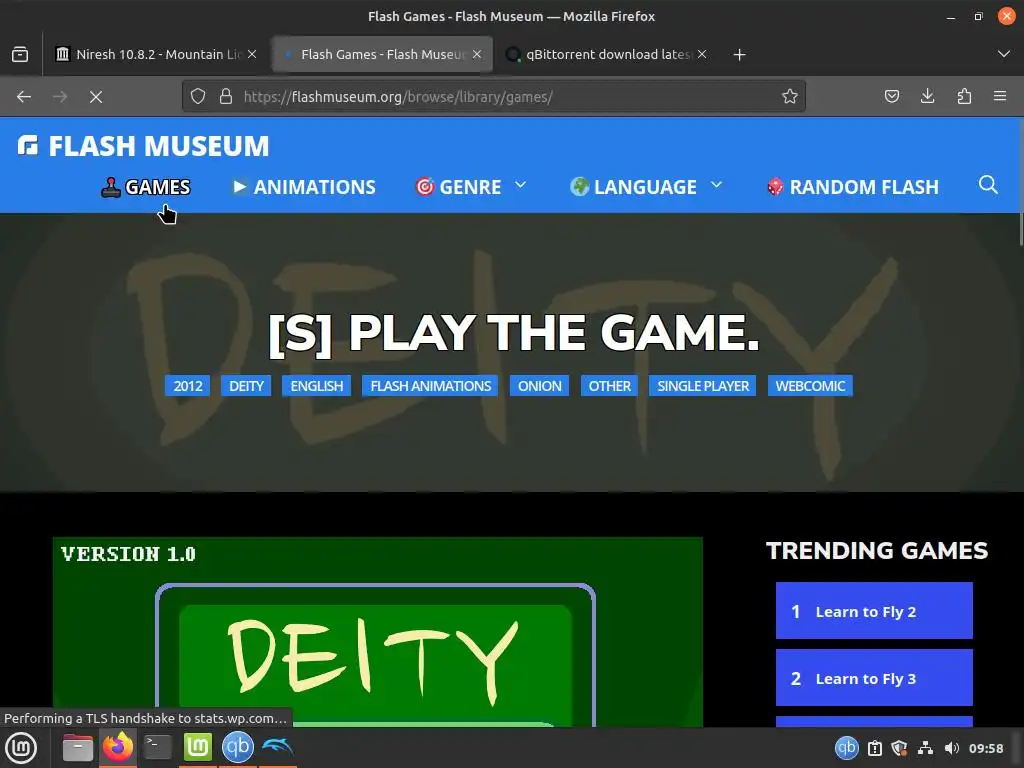Switch to the Niresh 10.8.2 tab
This screenshot has height=768, width=1024.
155,54
